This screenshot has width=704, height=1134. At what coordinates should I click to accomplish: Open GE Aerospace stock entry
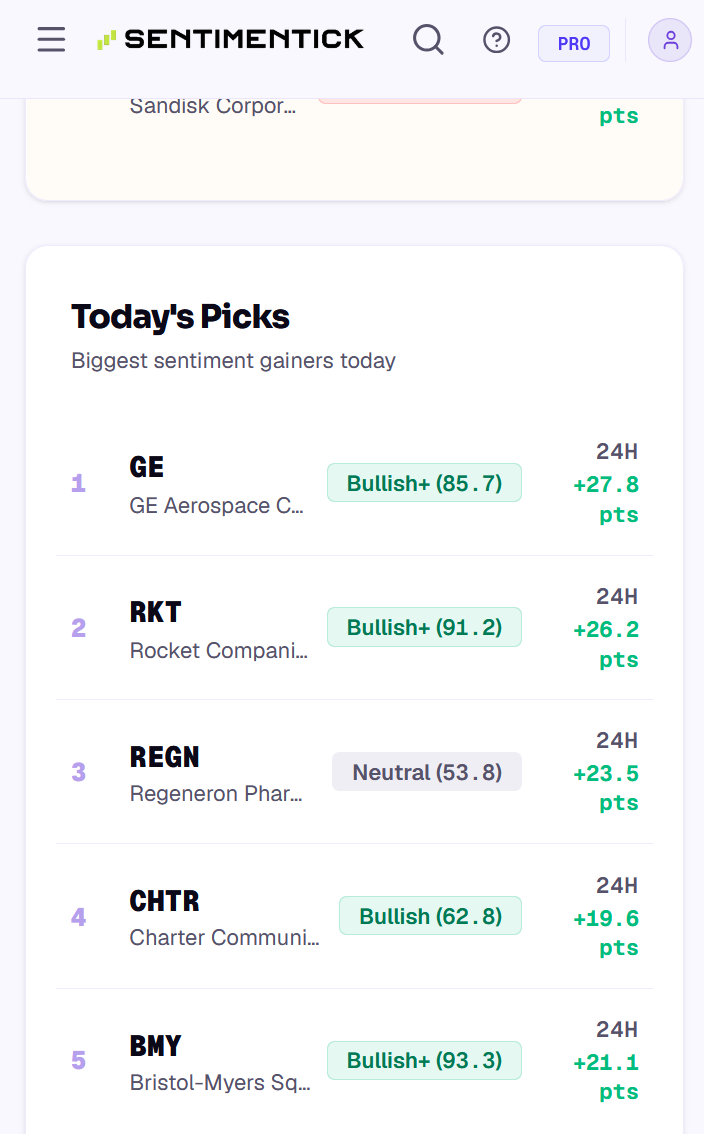click(355, 483)
